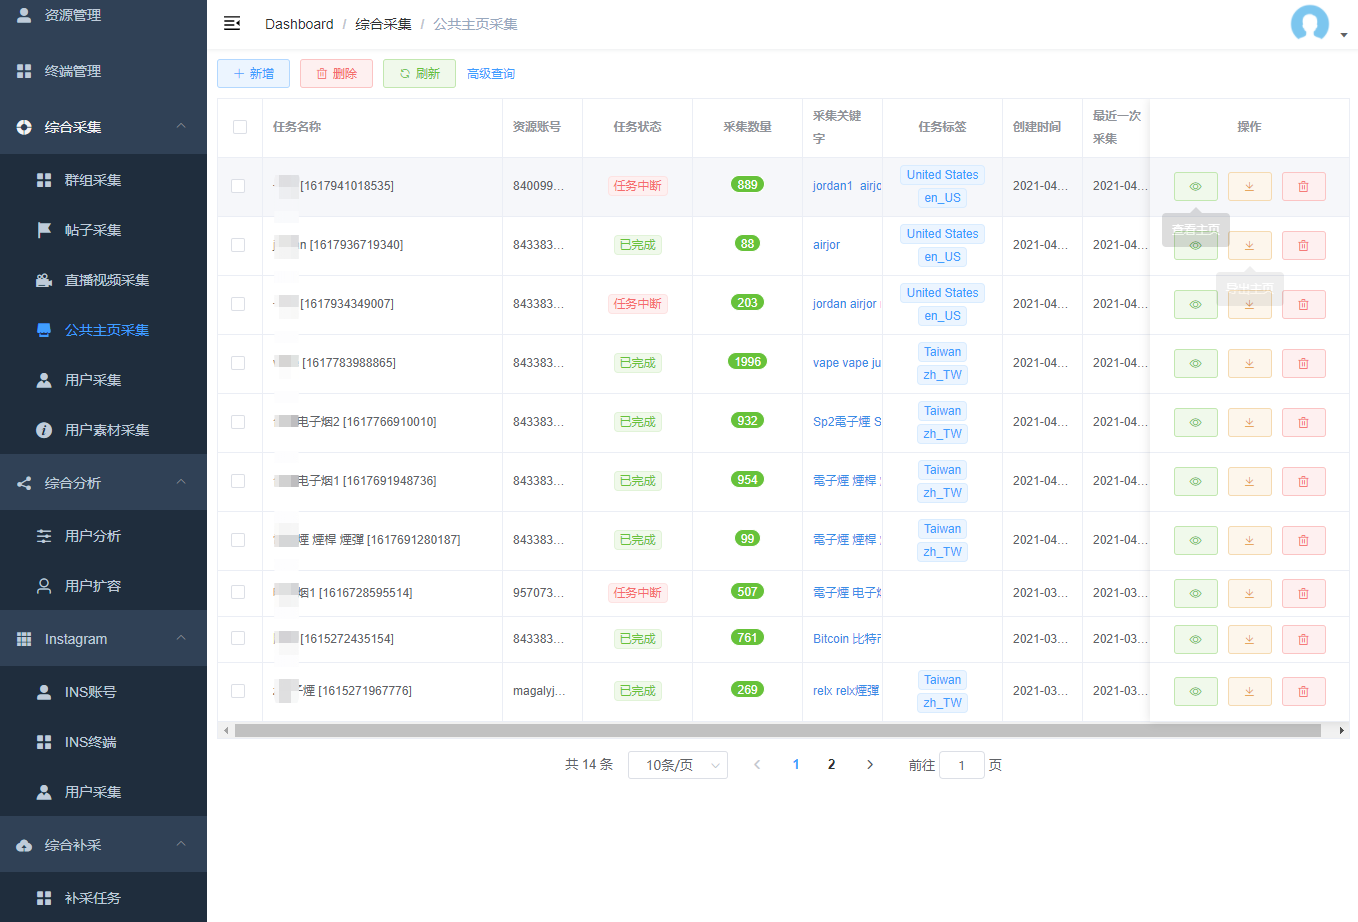Delete task 1617766910010 using trash icon
The image size is (1358, 922).
[x=1303, y=422]
